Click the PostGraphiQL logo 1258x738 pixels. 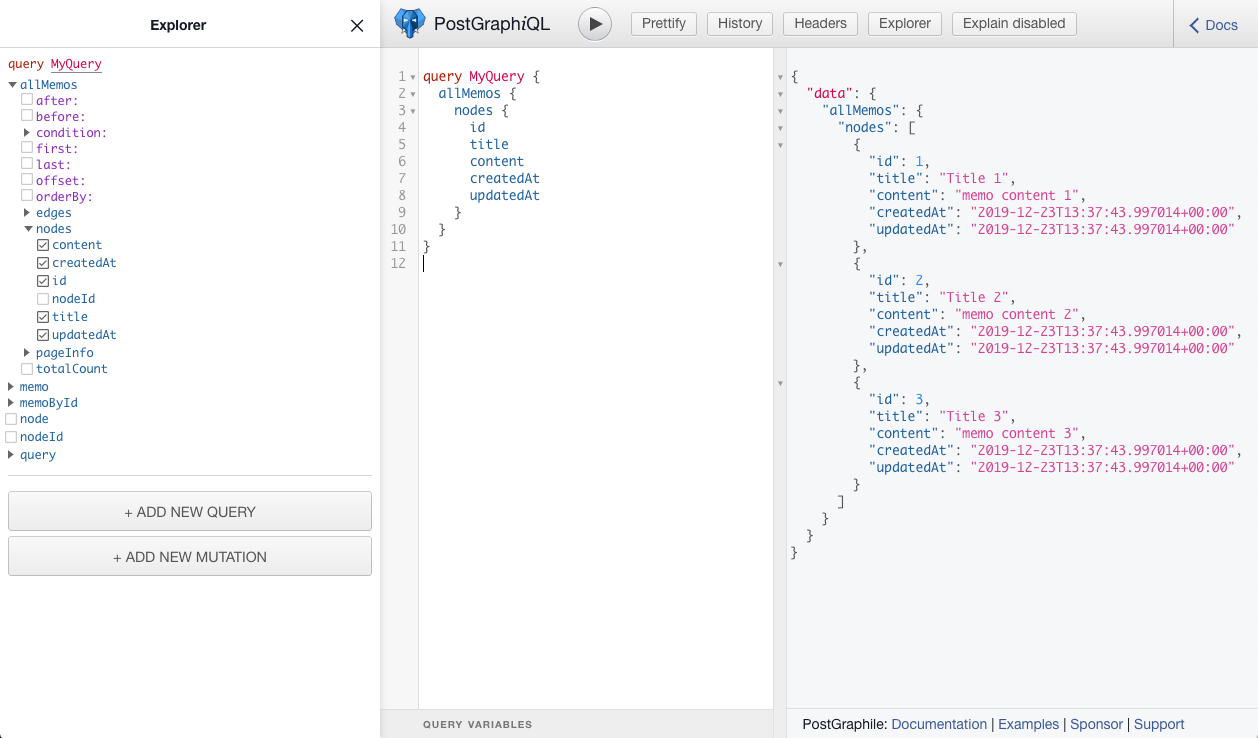410,23
